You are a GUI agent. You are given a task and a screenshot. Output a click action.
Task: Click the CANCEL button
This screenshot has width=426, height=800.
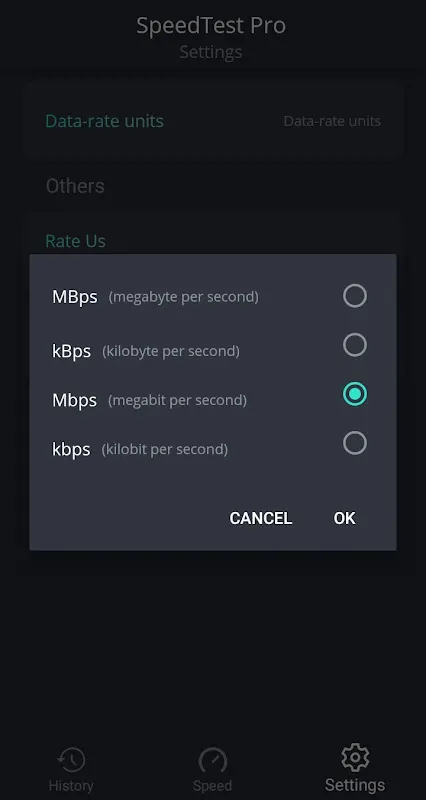tap(261, 518)
